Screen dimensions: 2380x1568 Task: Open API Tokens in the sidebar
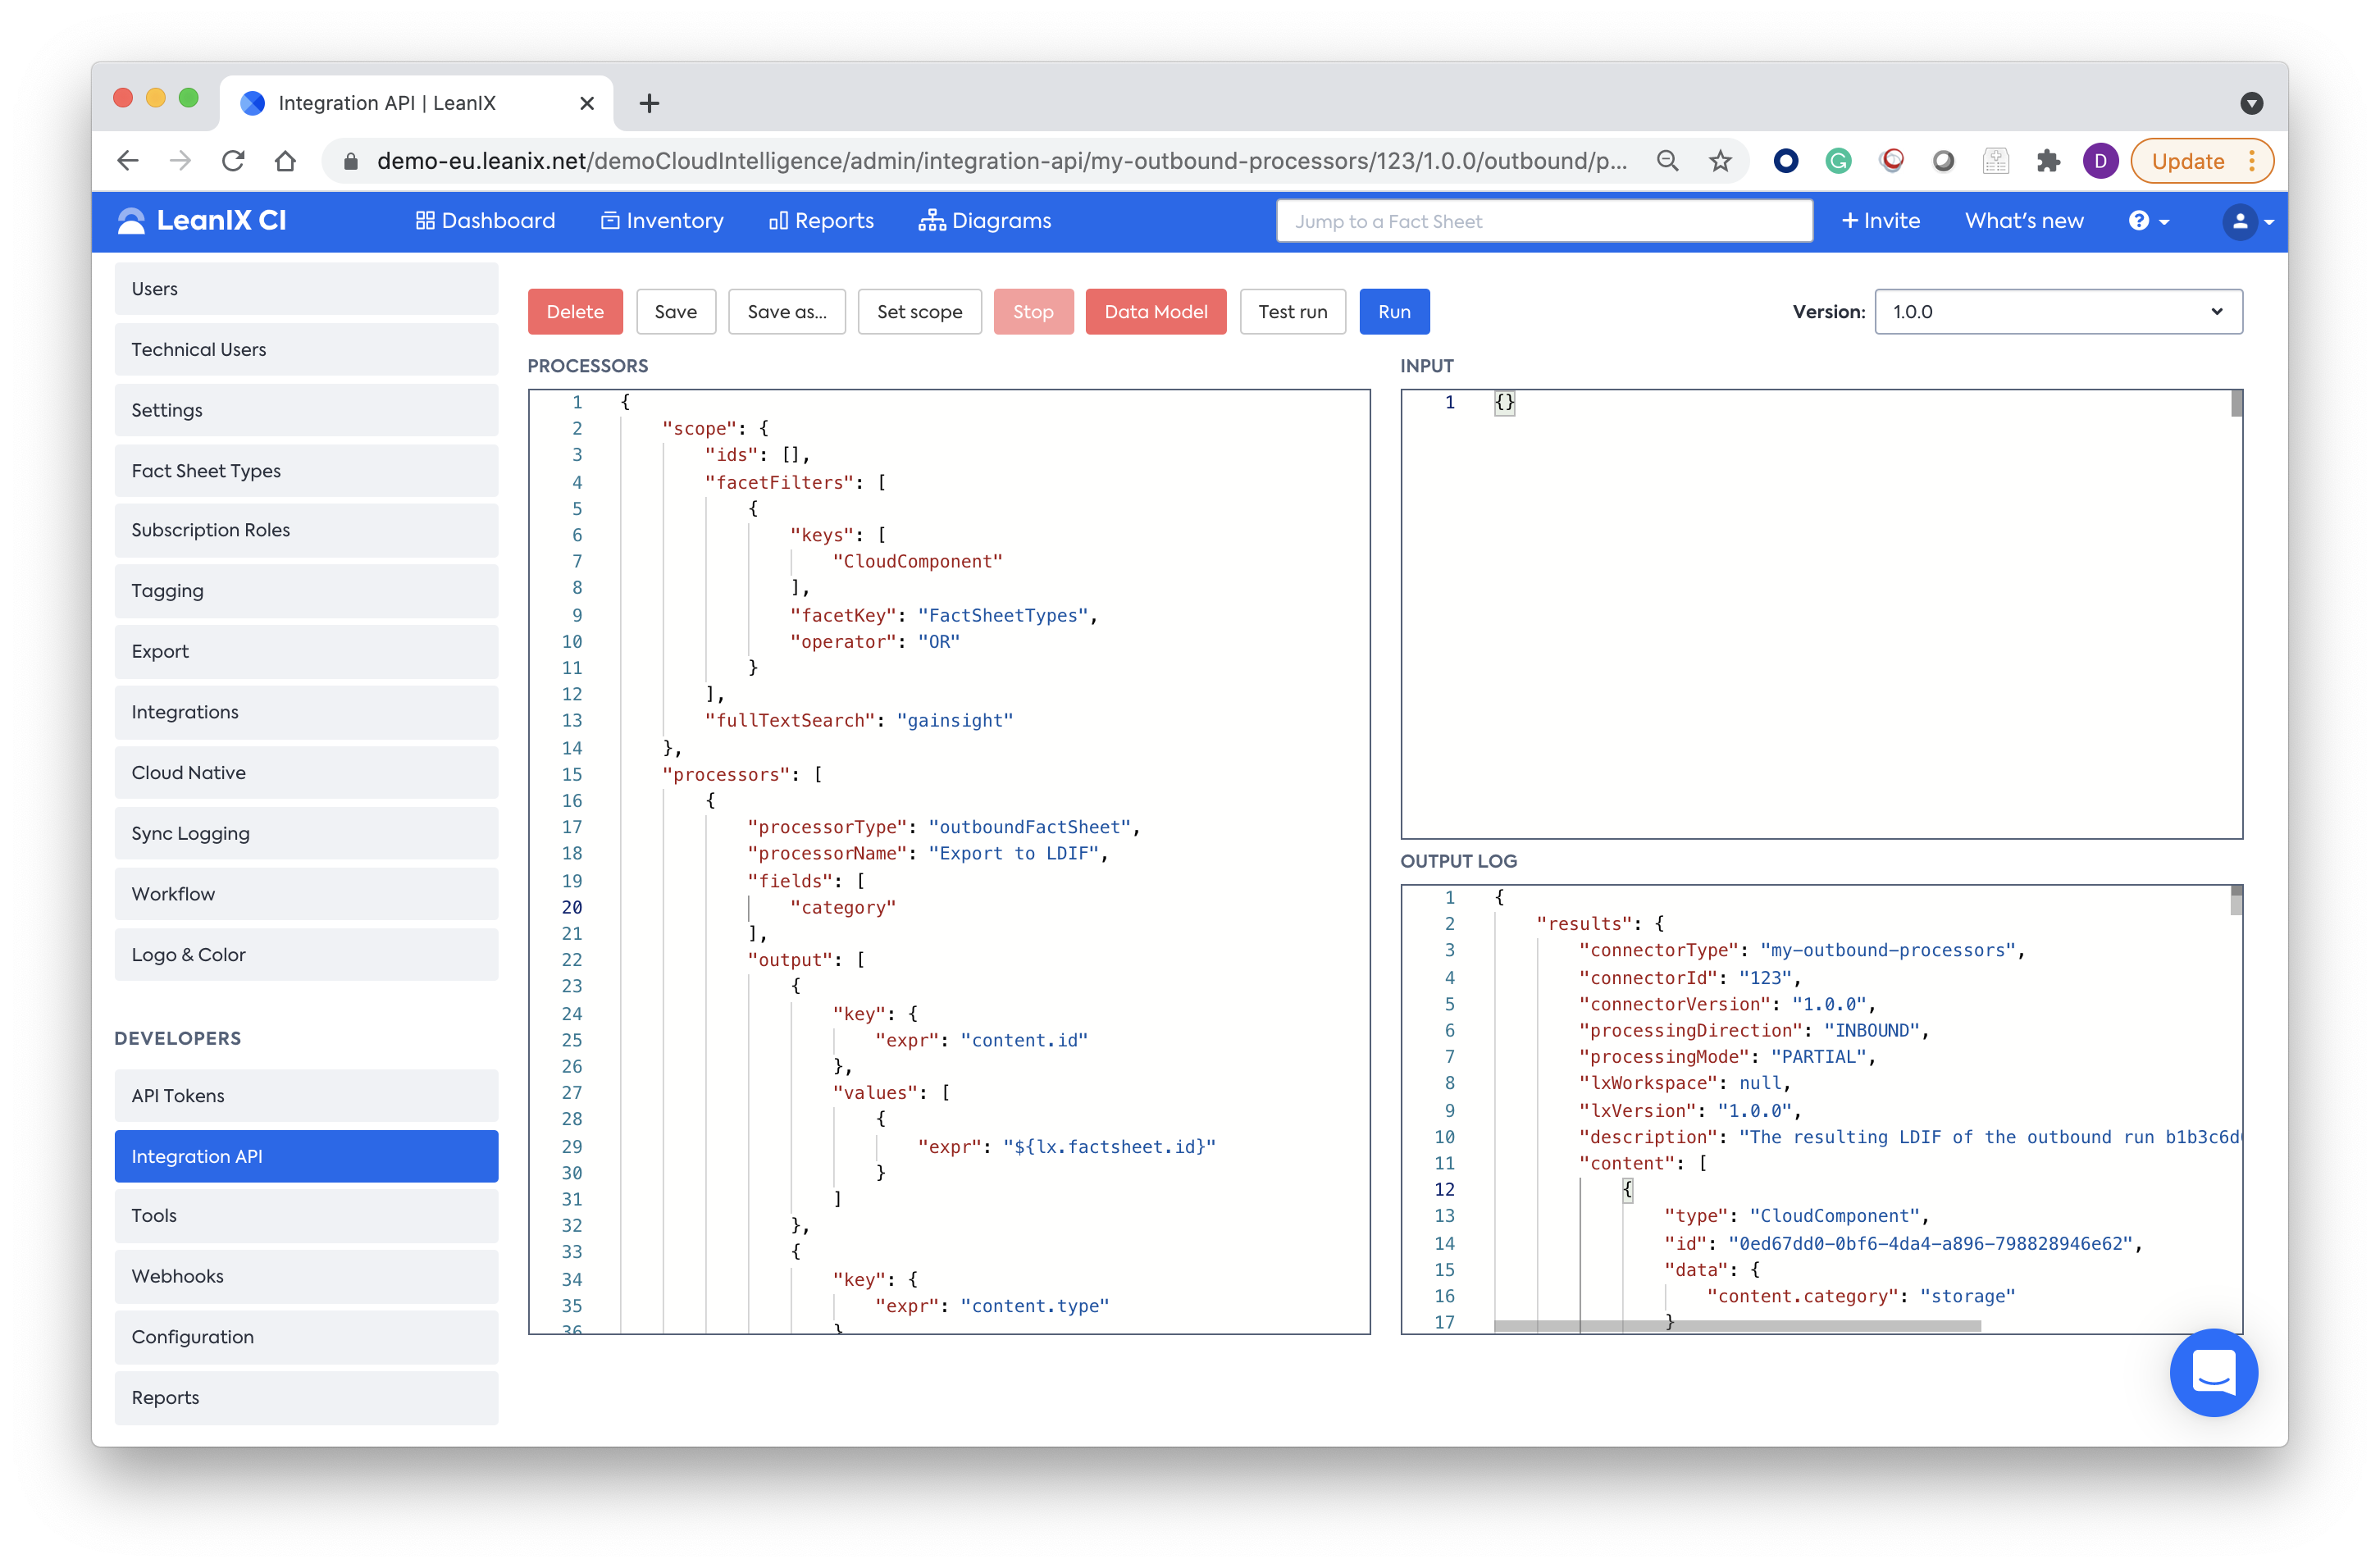pos(306,1096)
